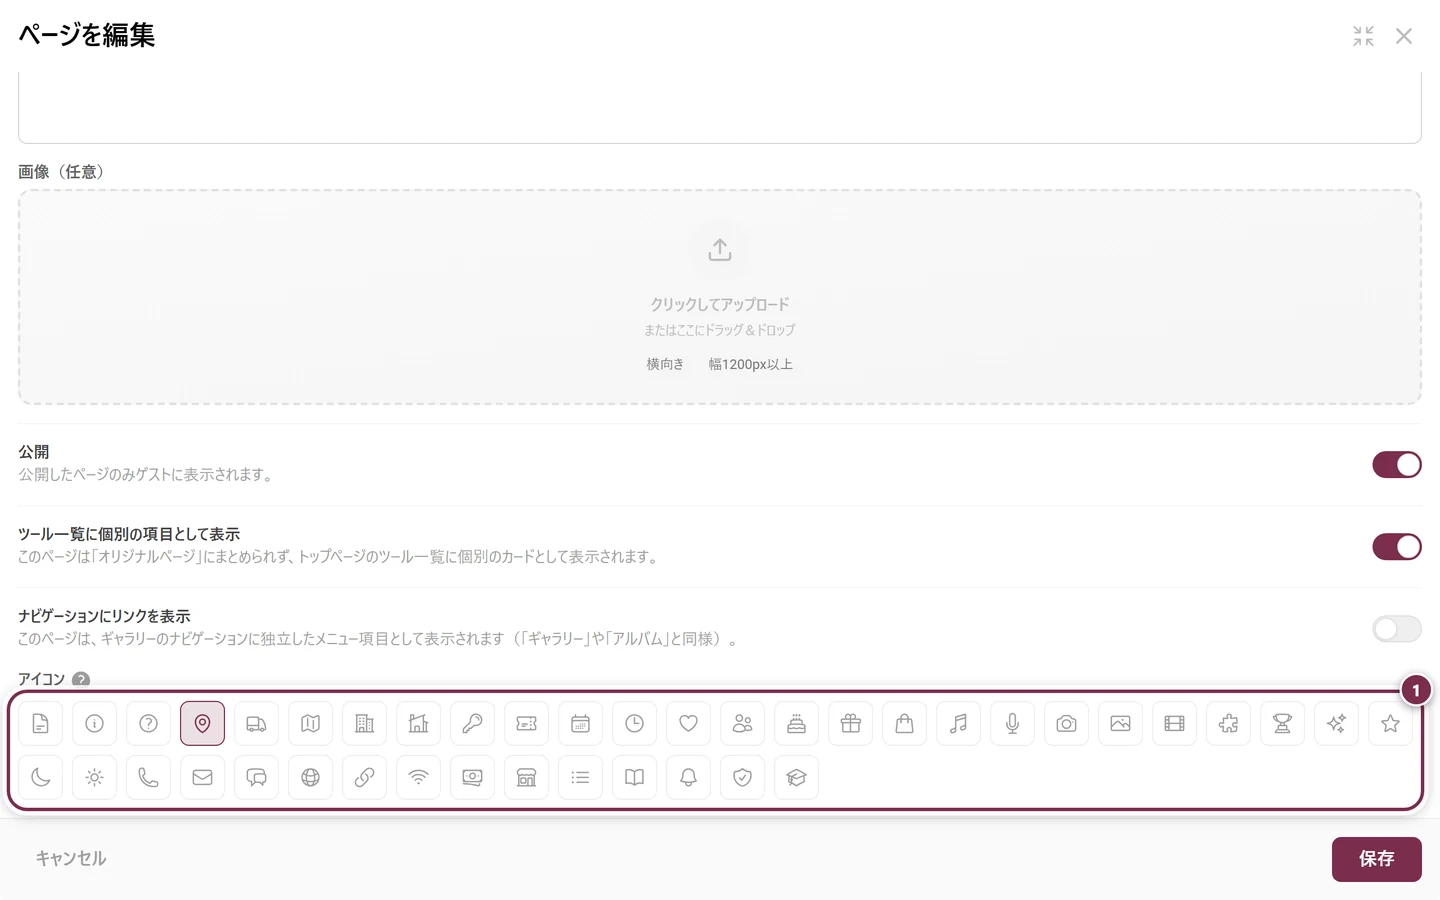Pick the calendar icon
This screenshot has height=900, width=1440.
coord(580,723)
